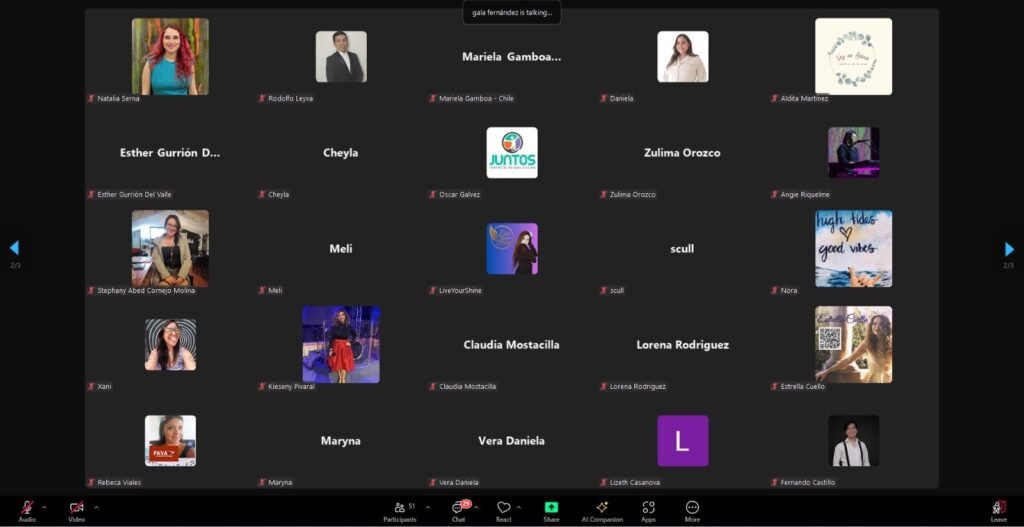The height and width of the screenshot is (527, 1024).
Task: Click the large Lorena Rodriguez name tile
Action: (x=682, y=345)
